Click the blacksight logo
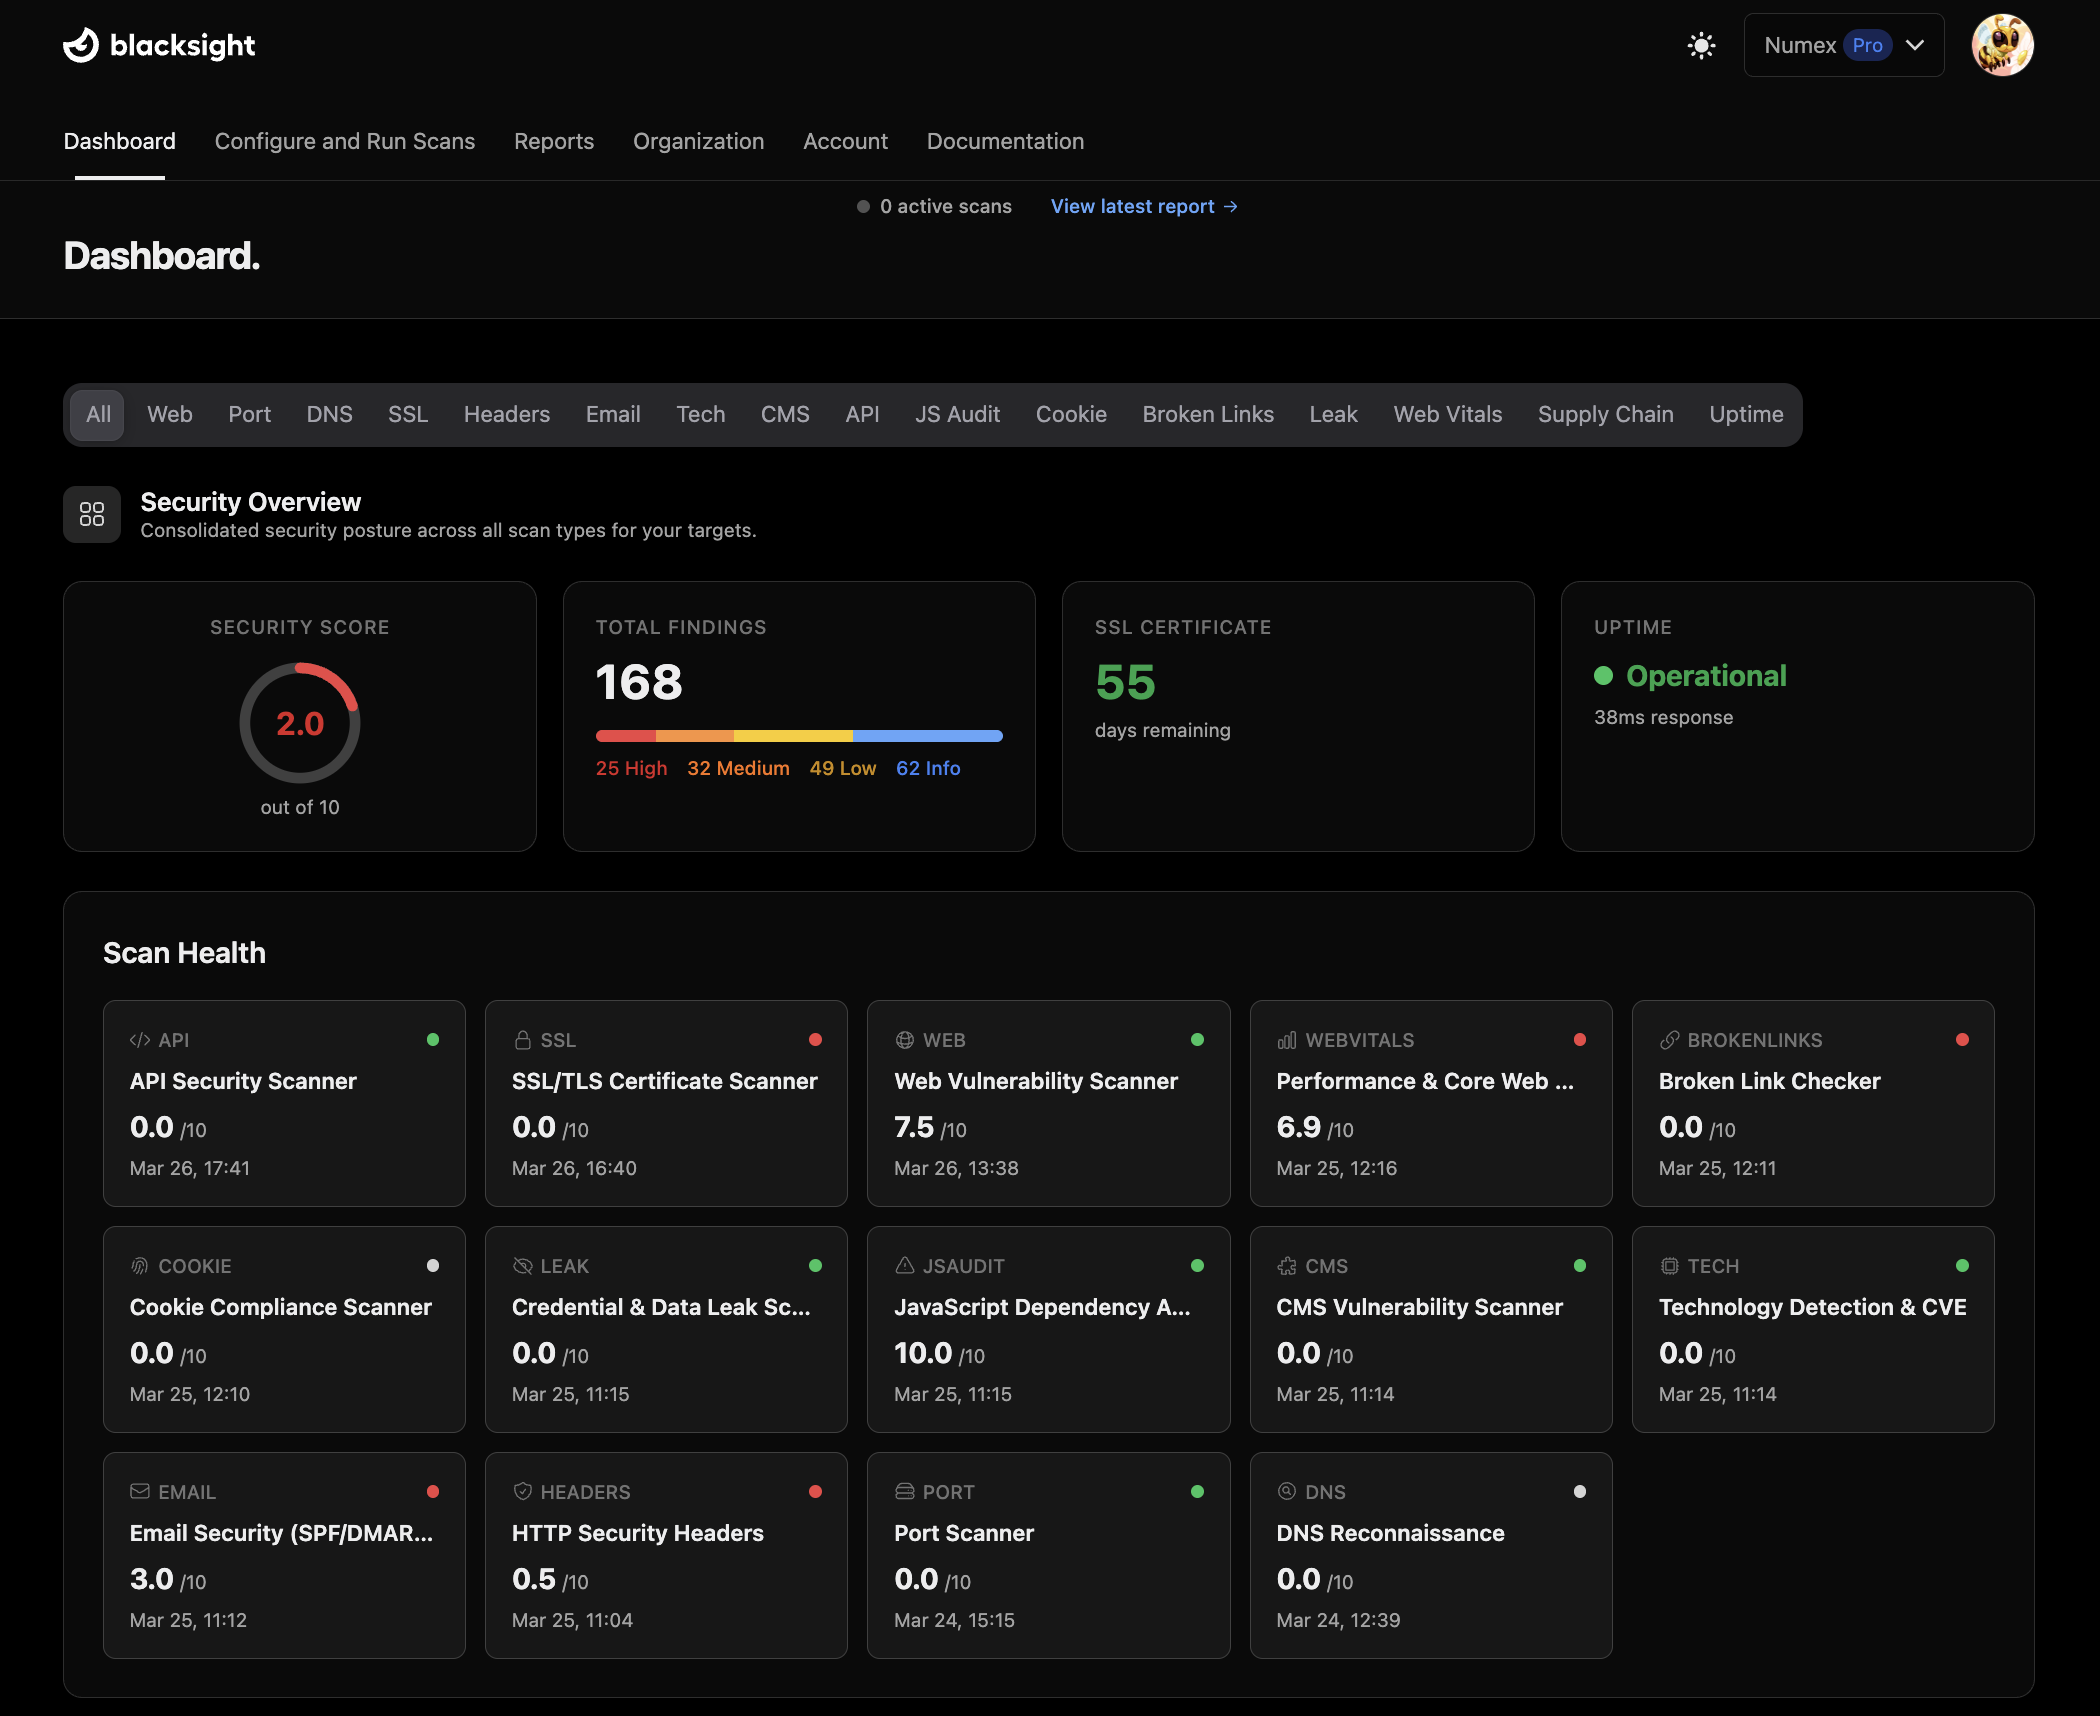2100x1716 pixels. point(158,44)
